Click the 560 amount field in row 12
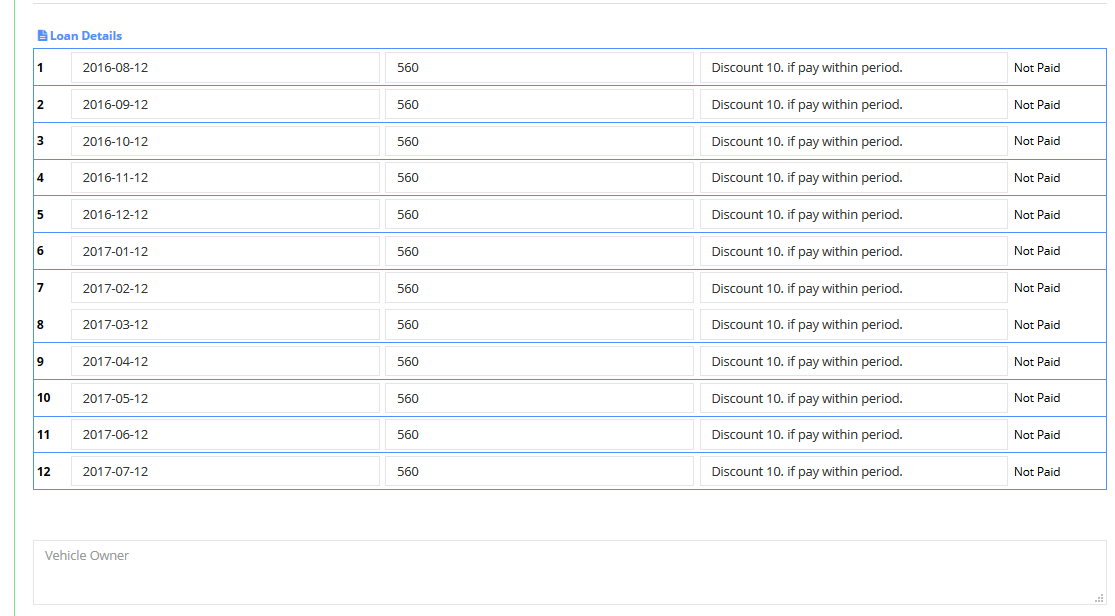The height and width of the screenshot is (616, 1115). coord(540,472)
